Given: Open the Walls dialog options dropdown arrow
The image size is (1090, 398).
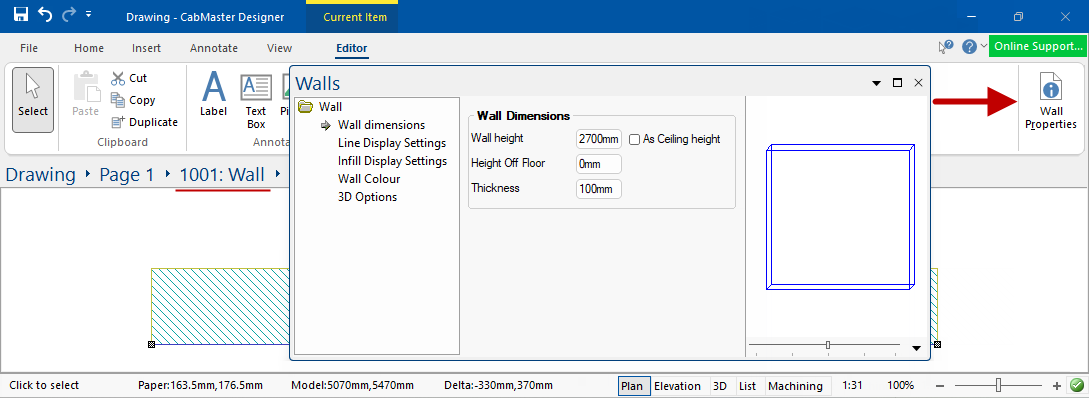Looking at the screenshot, I should (876, 83).
